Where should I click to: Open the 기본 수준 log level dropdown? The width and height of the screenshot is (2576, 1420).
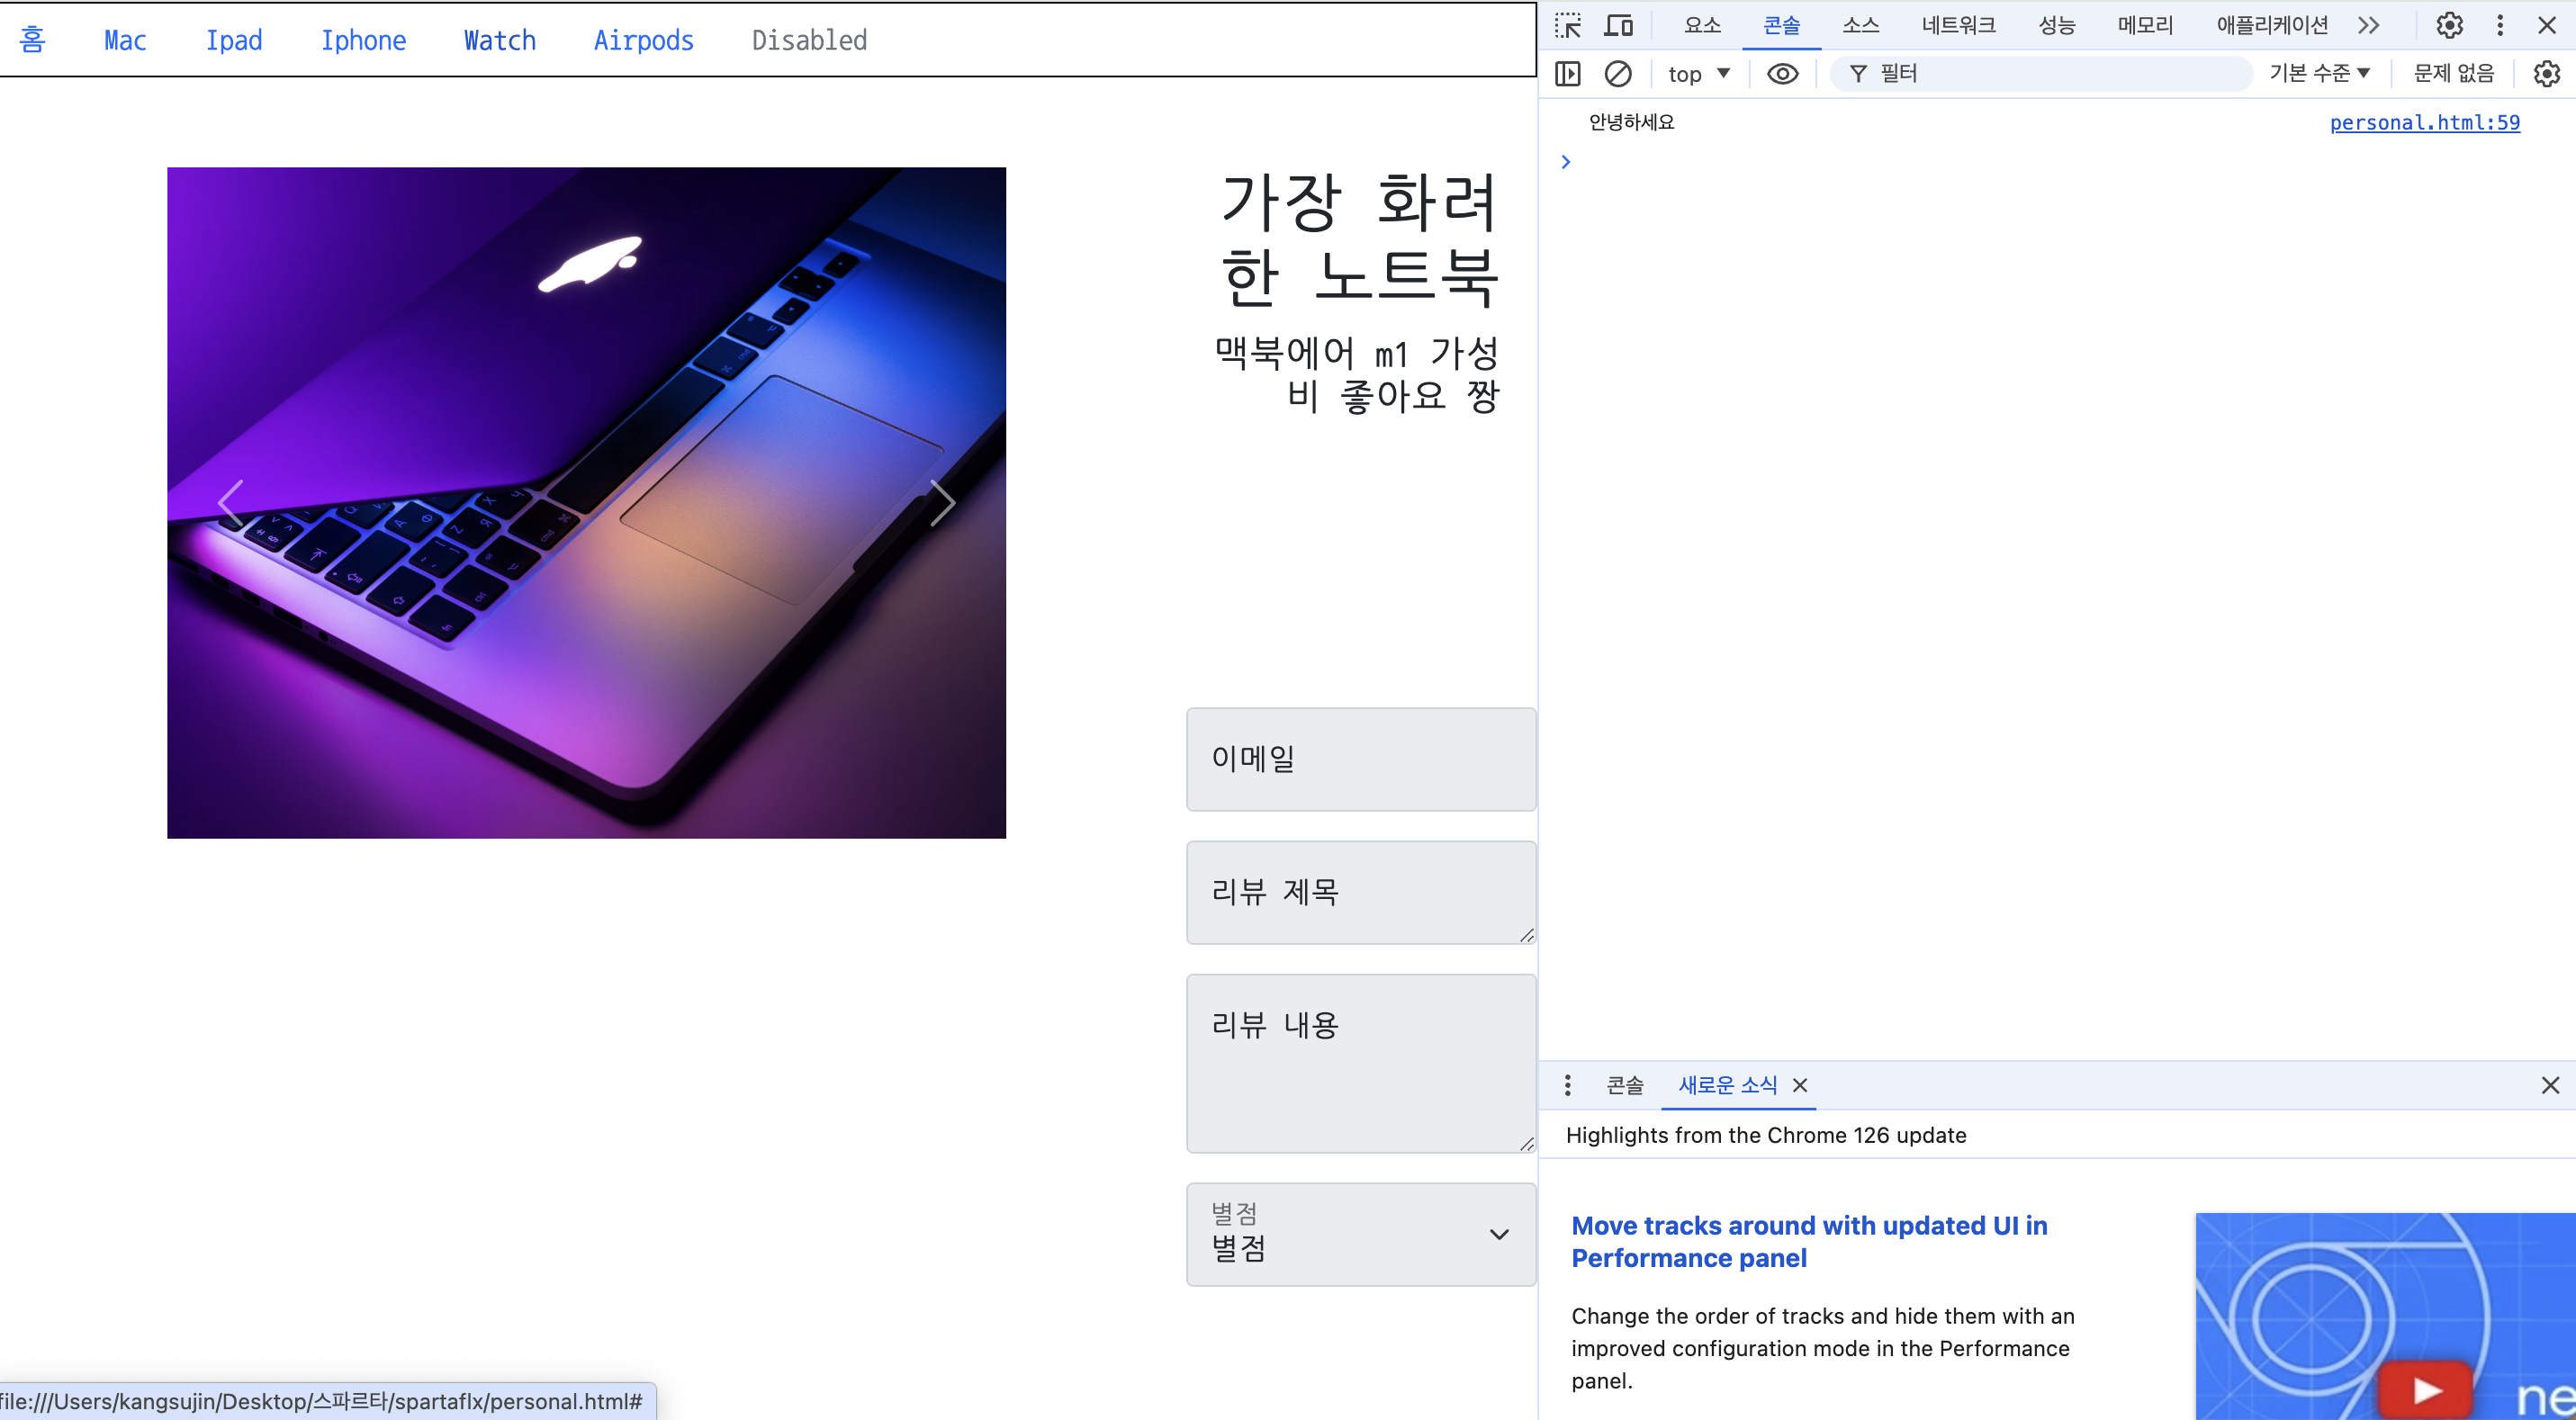(2319, 73)
